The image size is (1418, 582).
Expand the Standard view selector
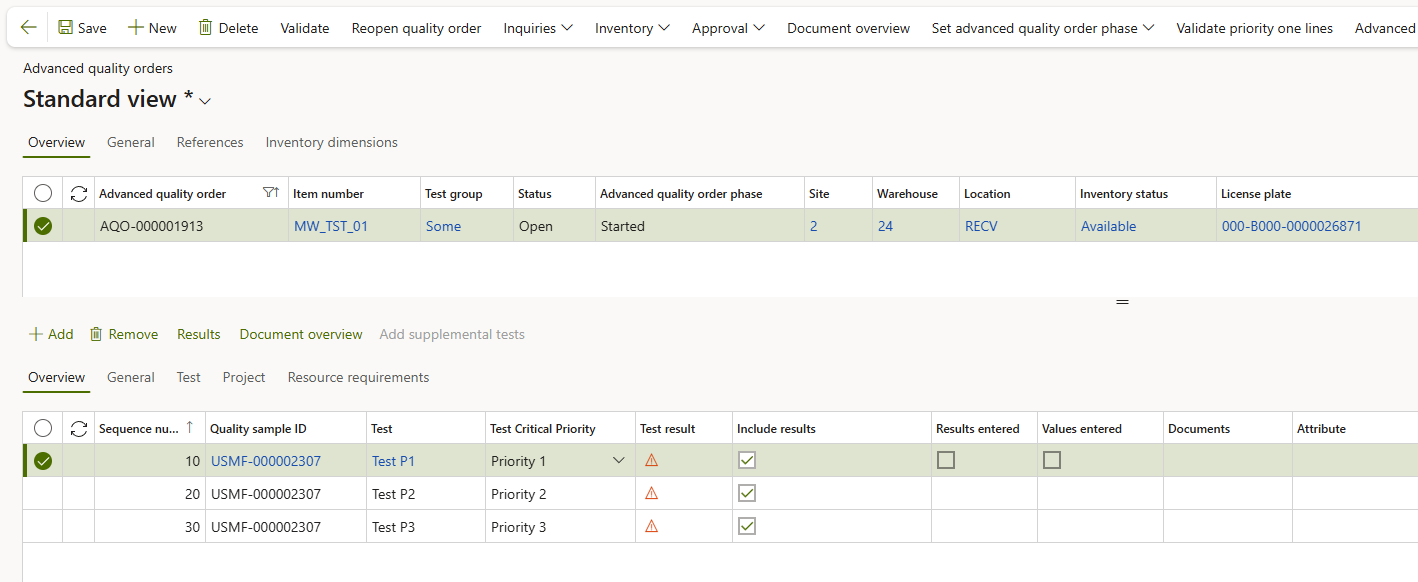tap(206, 101)
